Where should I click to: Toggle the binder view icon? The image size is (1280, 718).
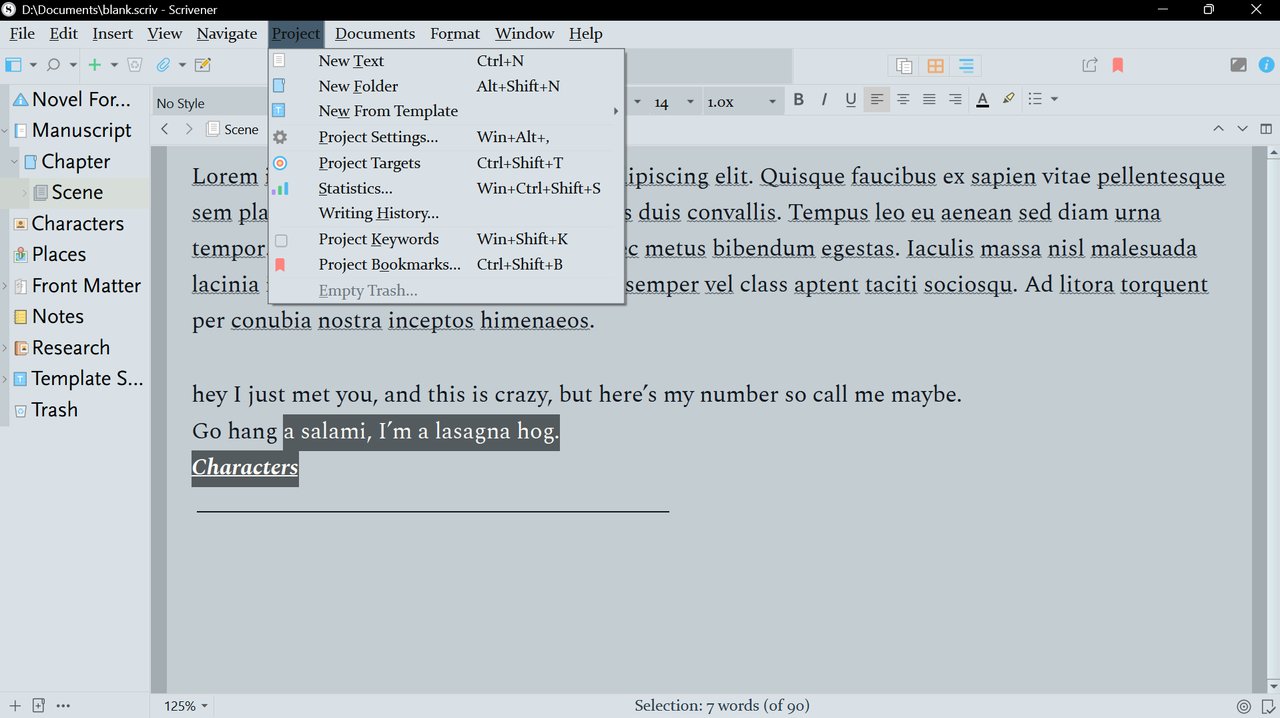pos(13,65)
